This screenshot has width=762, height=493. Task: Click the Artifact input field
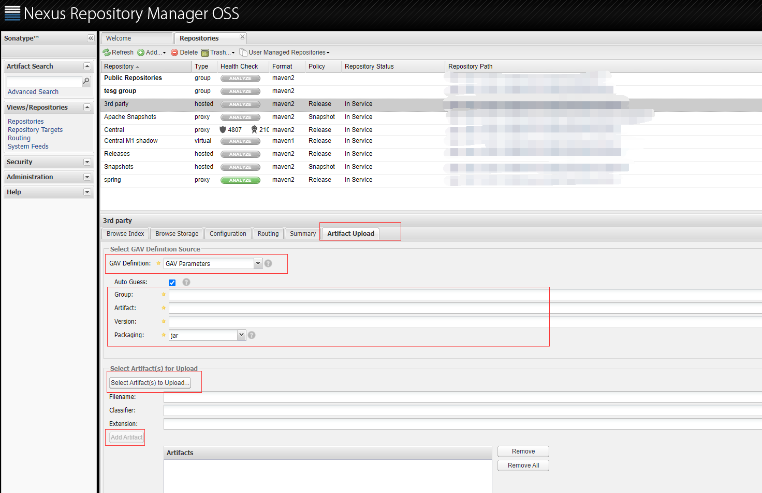pos(465,308)
